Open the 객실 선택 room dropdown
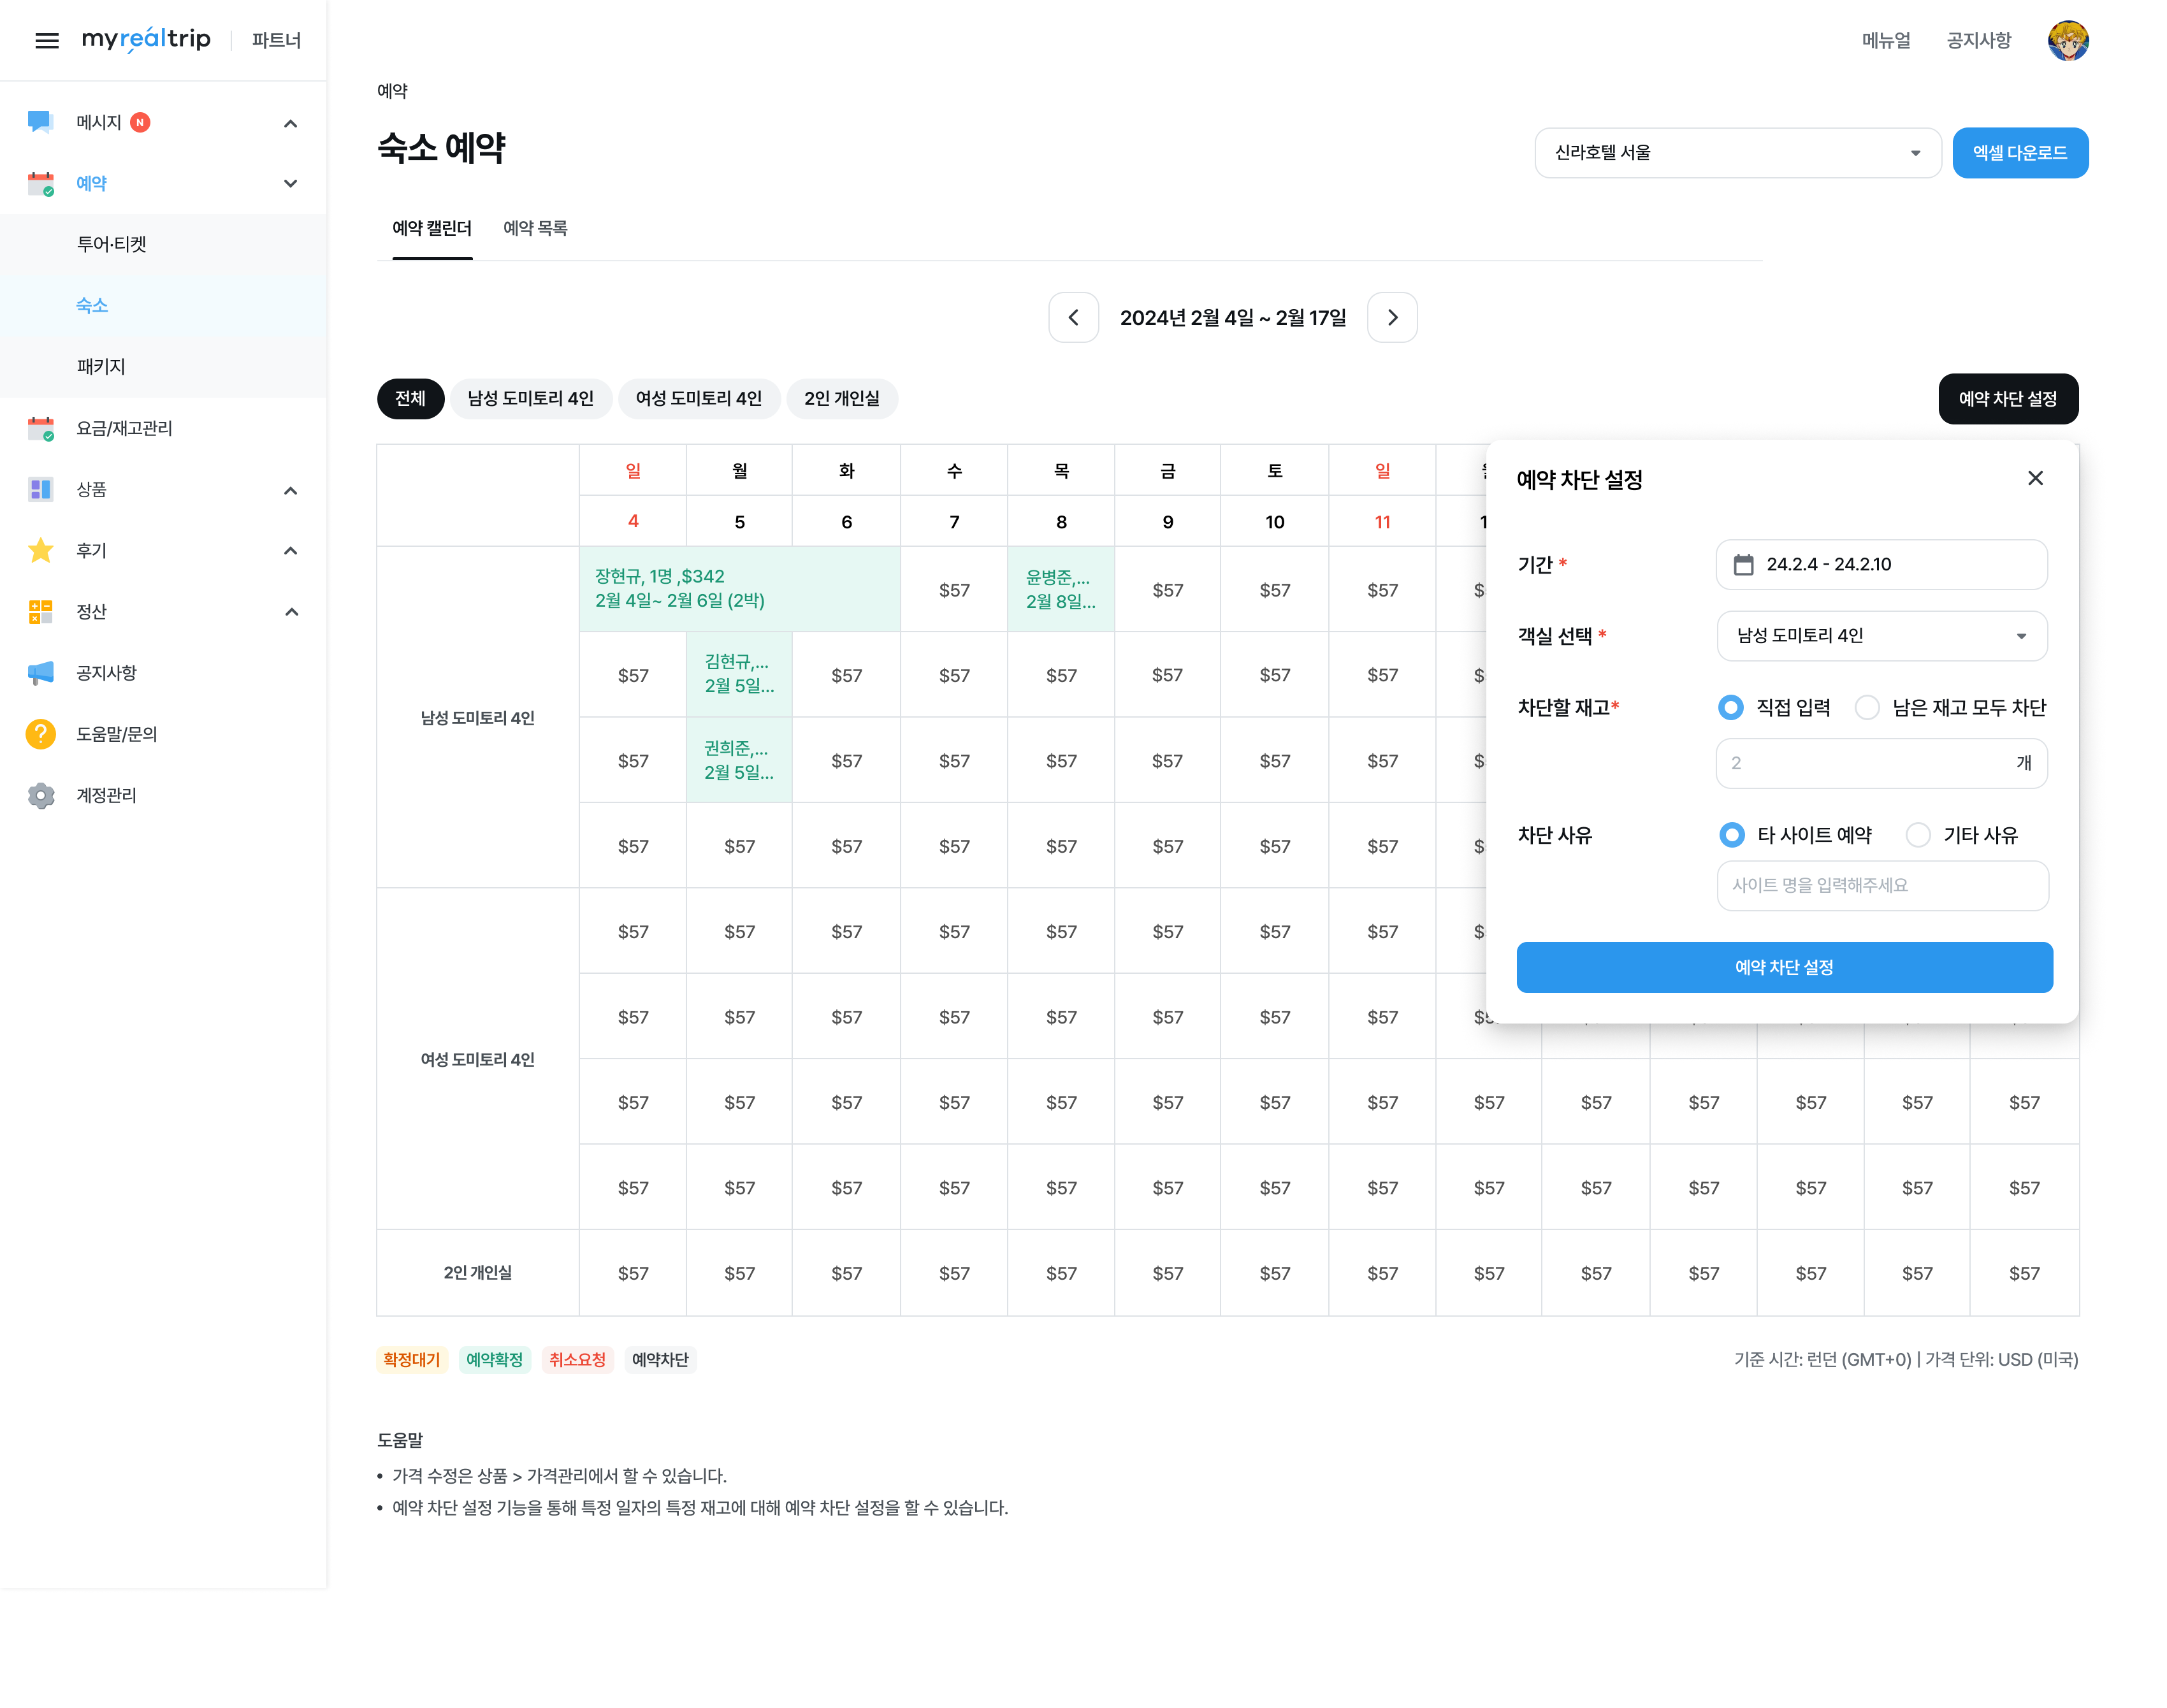Image resolution: width=2167 pixels, height=1708 pixels. tap(1881, 636)
